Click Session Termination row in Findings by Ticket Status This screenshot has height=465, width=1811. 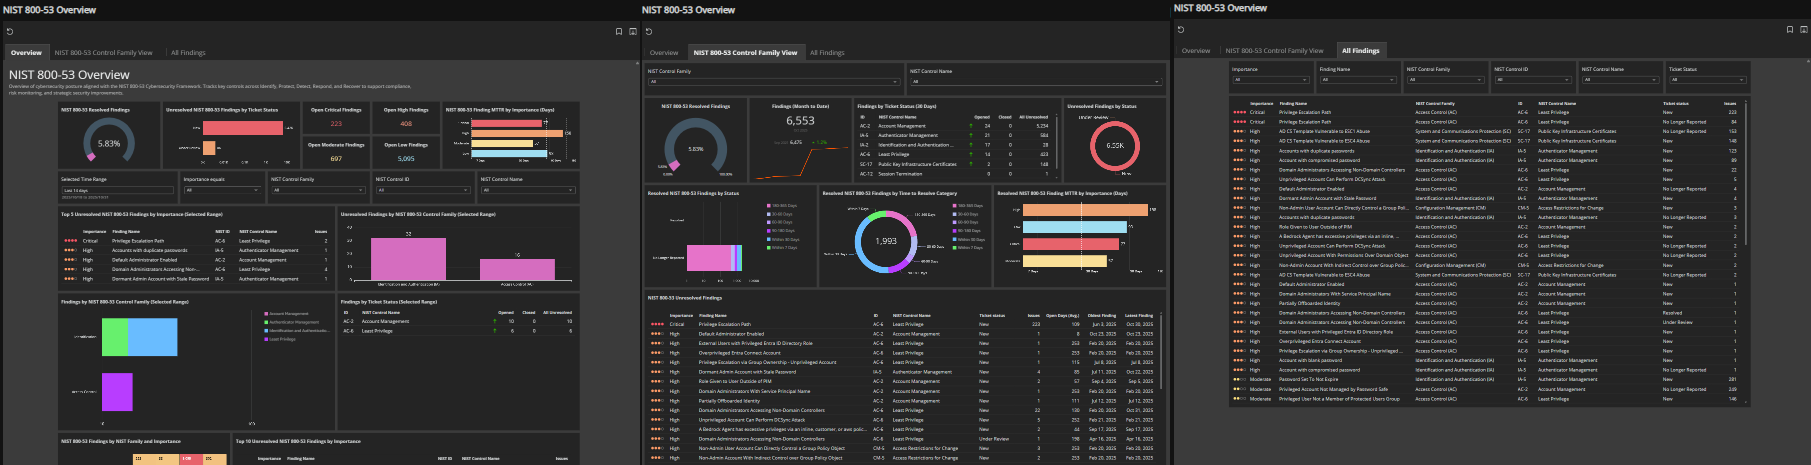(955, 174)
